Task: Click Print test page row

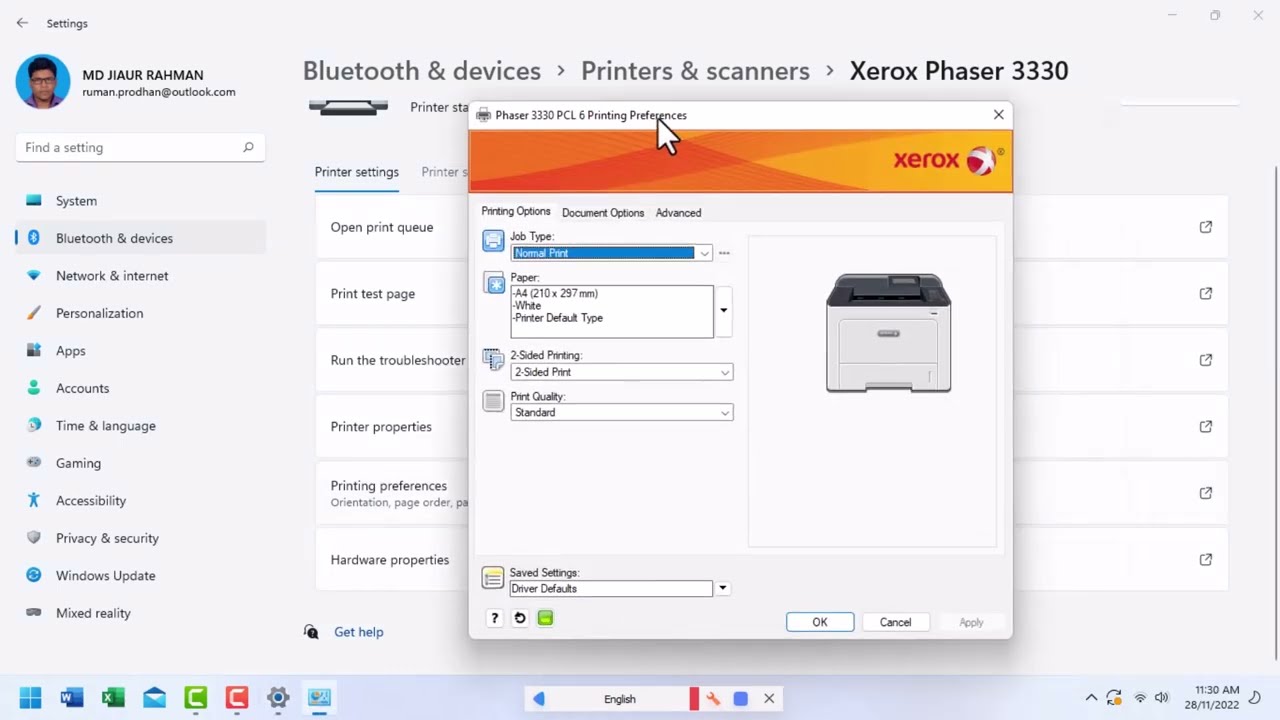Action: [771, 294]
